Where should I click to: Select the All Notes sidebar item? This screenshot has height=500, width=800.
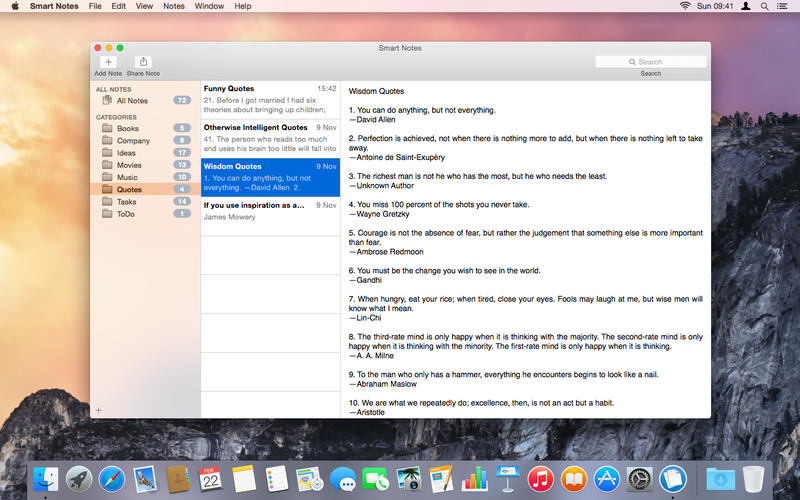click(131, 101)
